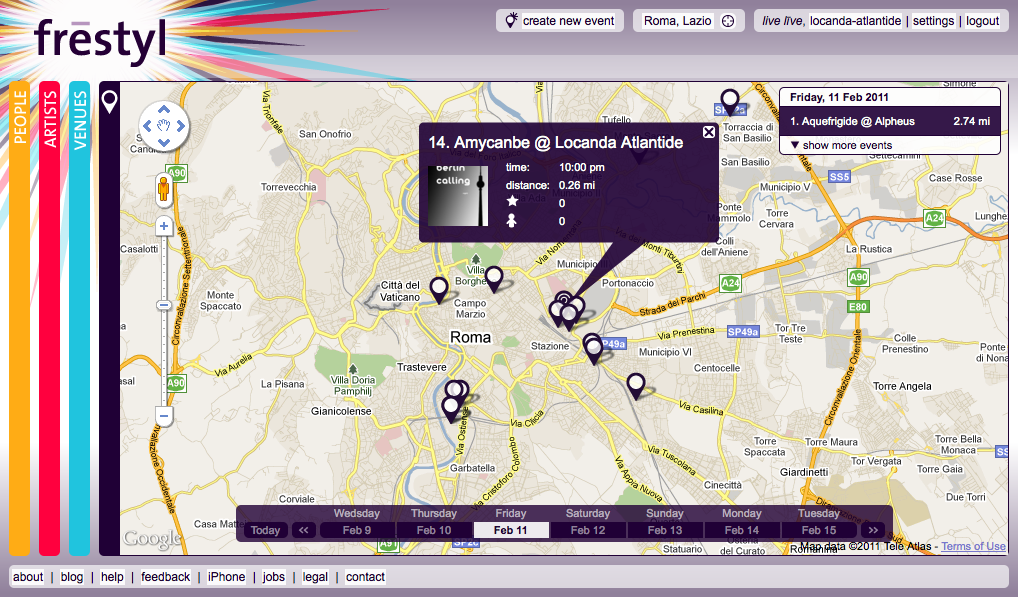This screenshot has width=1018, height=597.
Task: Open settings link
Action: click(x=934, y=21)
